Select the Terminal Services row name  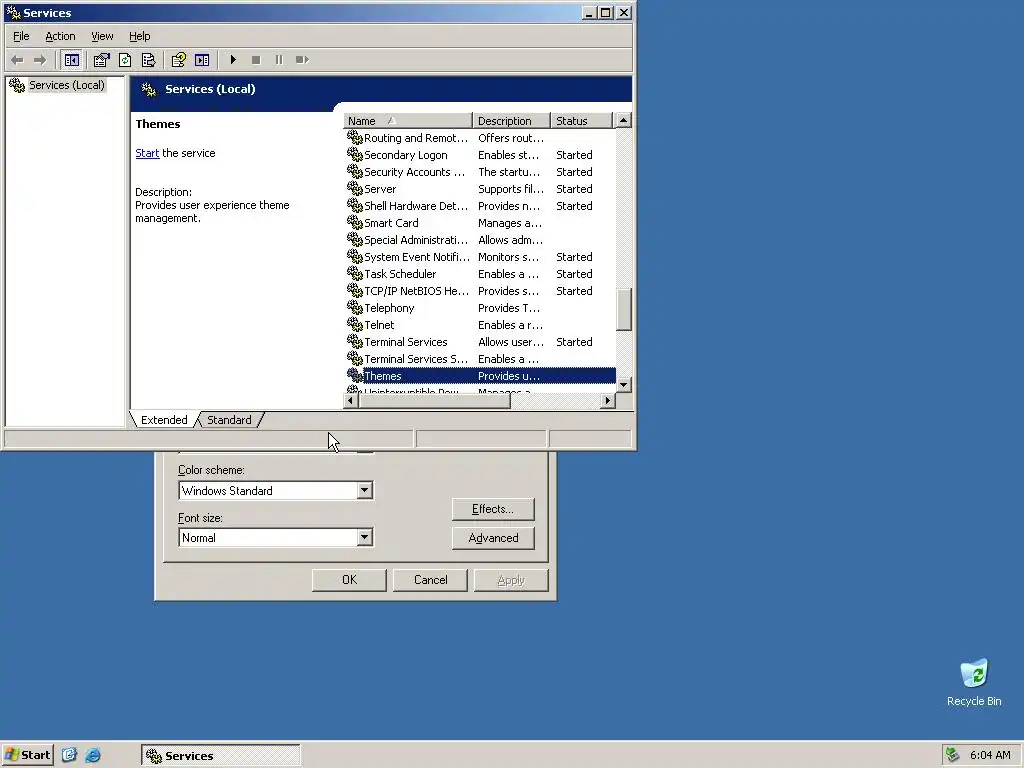[x=406, y=342]
